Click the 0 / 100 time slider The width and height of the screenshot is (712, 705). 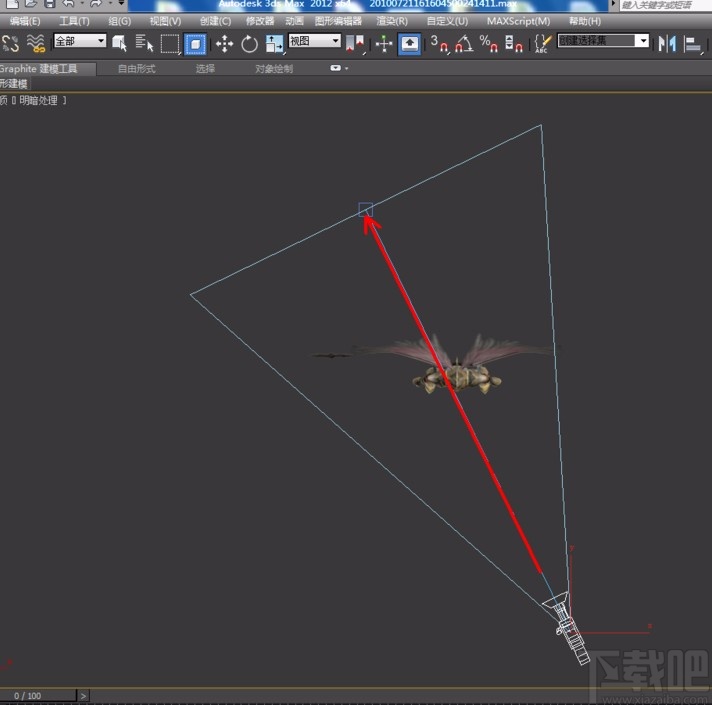(38, 695)
